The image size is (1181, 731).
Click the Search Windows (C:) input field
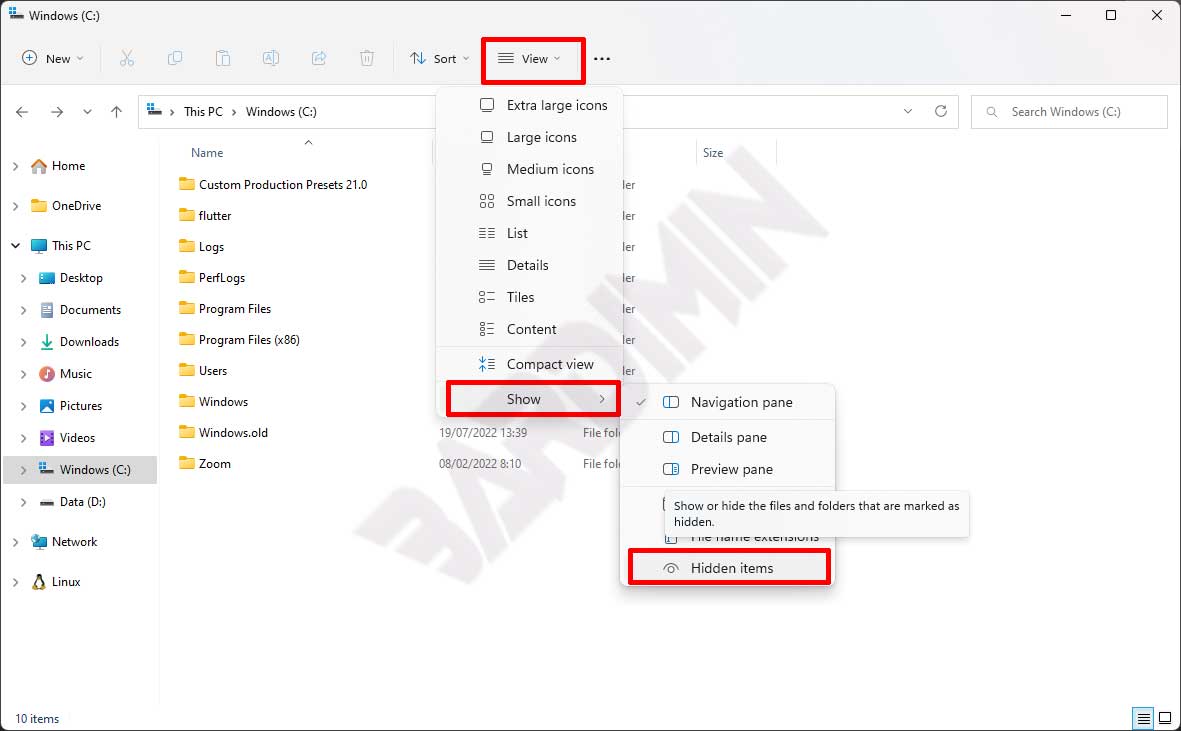(1069, 112)
